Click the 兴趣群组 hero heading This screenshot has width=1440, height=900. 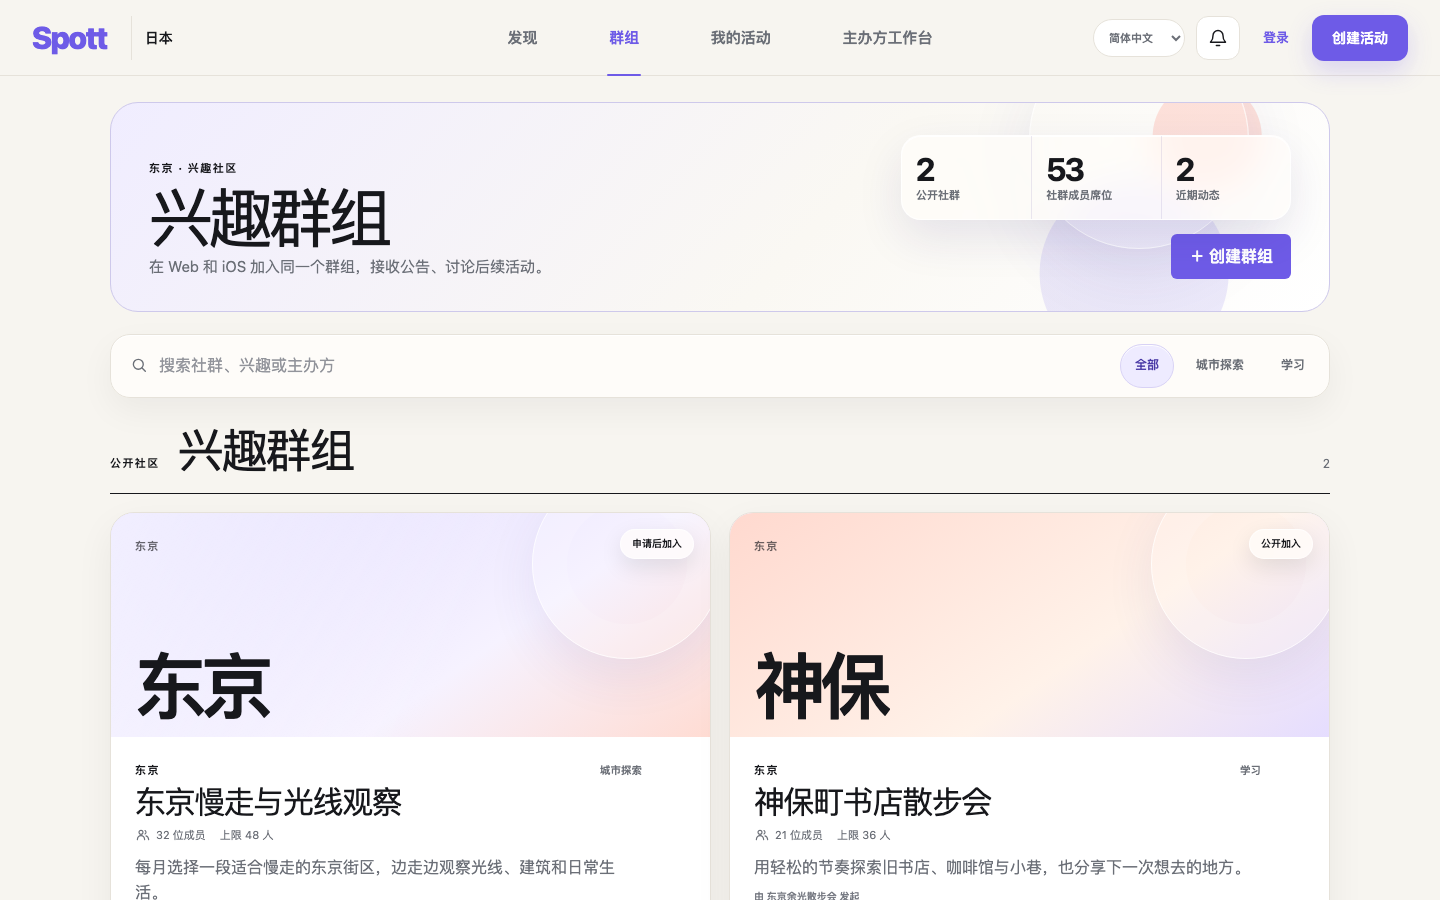tap(270, 218)
